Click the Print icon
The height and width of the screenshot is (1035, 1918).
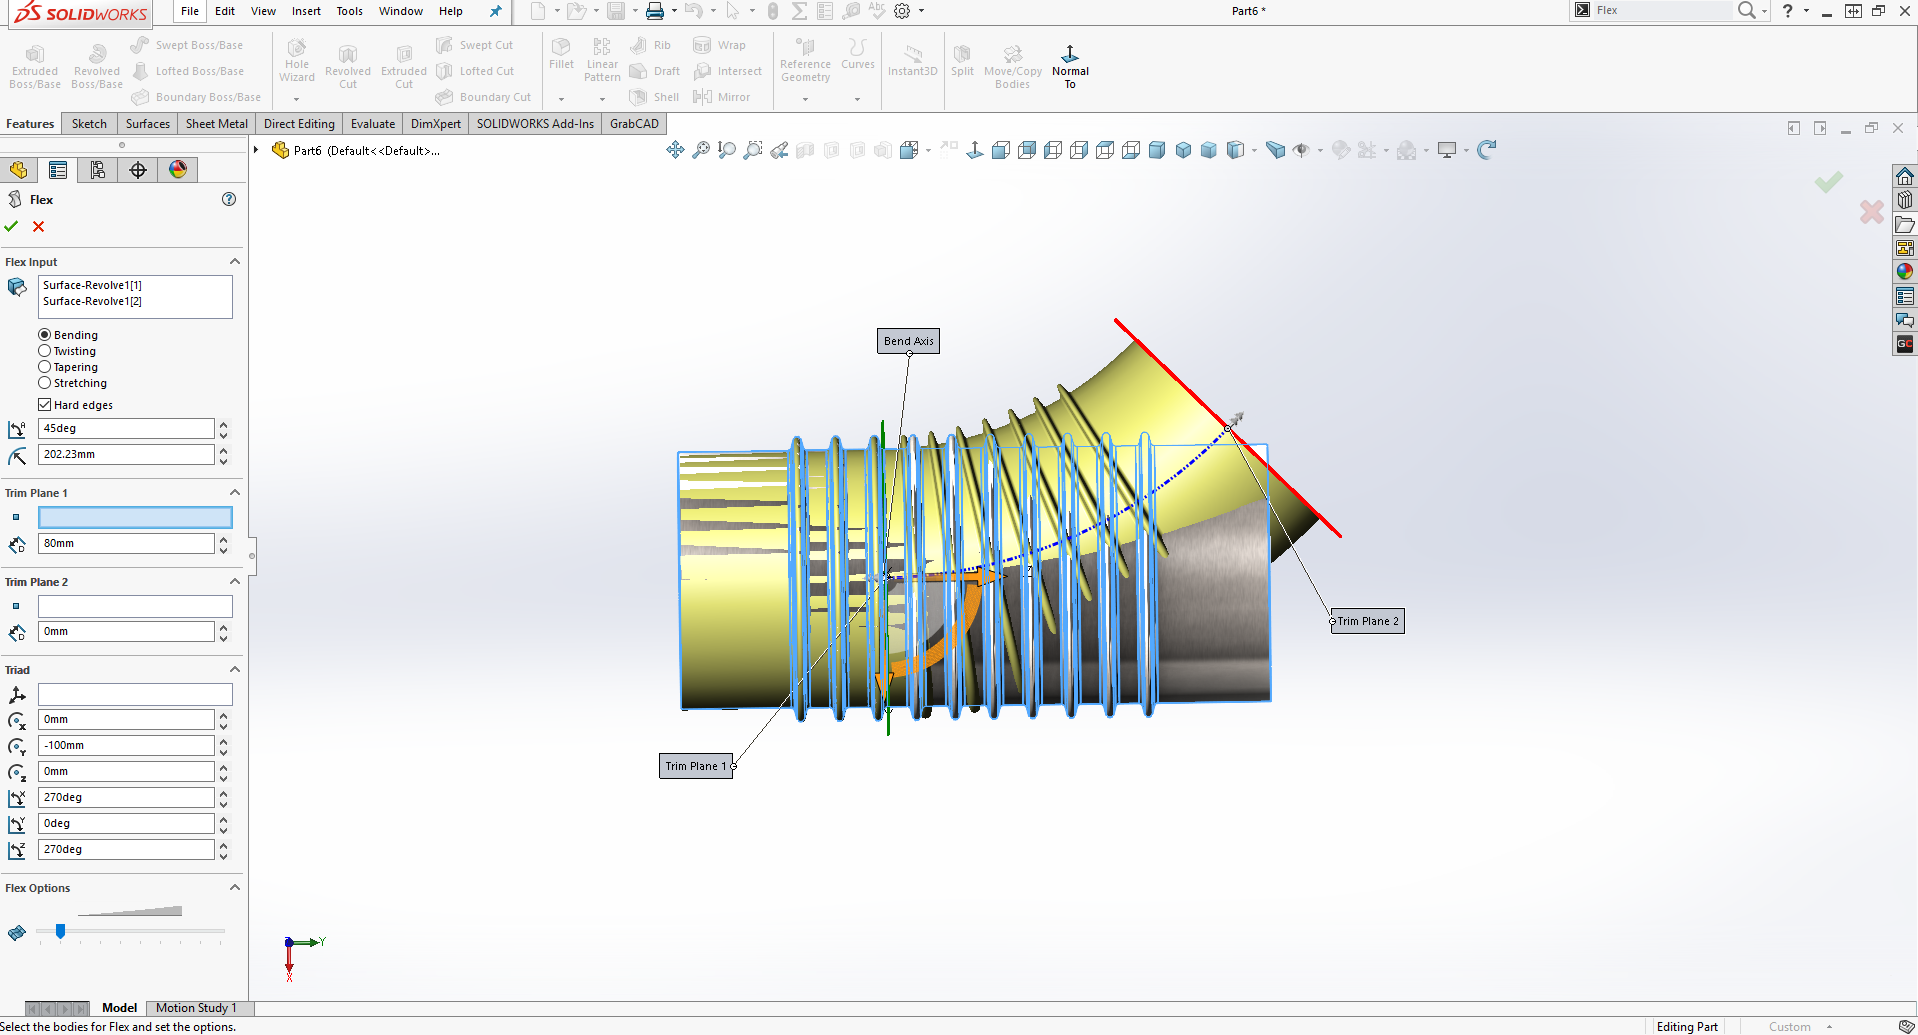655,11
